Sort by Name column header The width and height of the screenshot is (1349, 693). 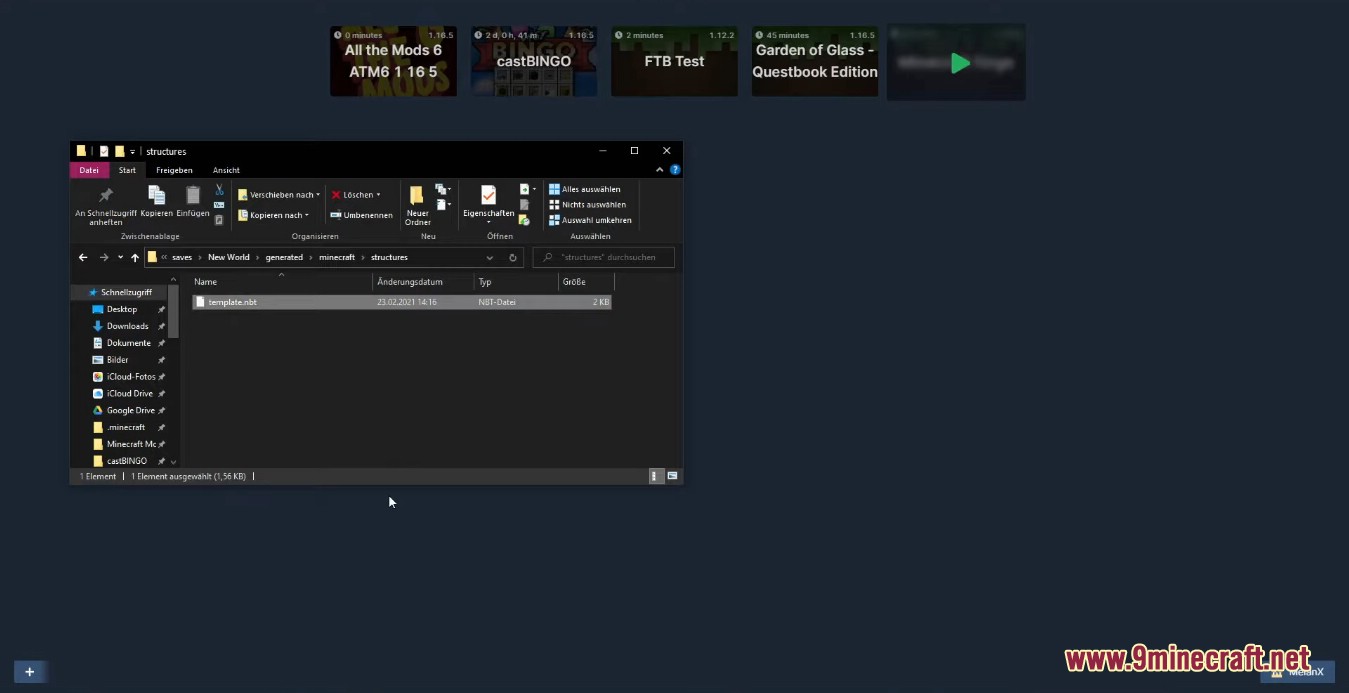coord(281,282)
